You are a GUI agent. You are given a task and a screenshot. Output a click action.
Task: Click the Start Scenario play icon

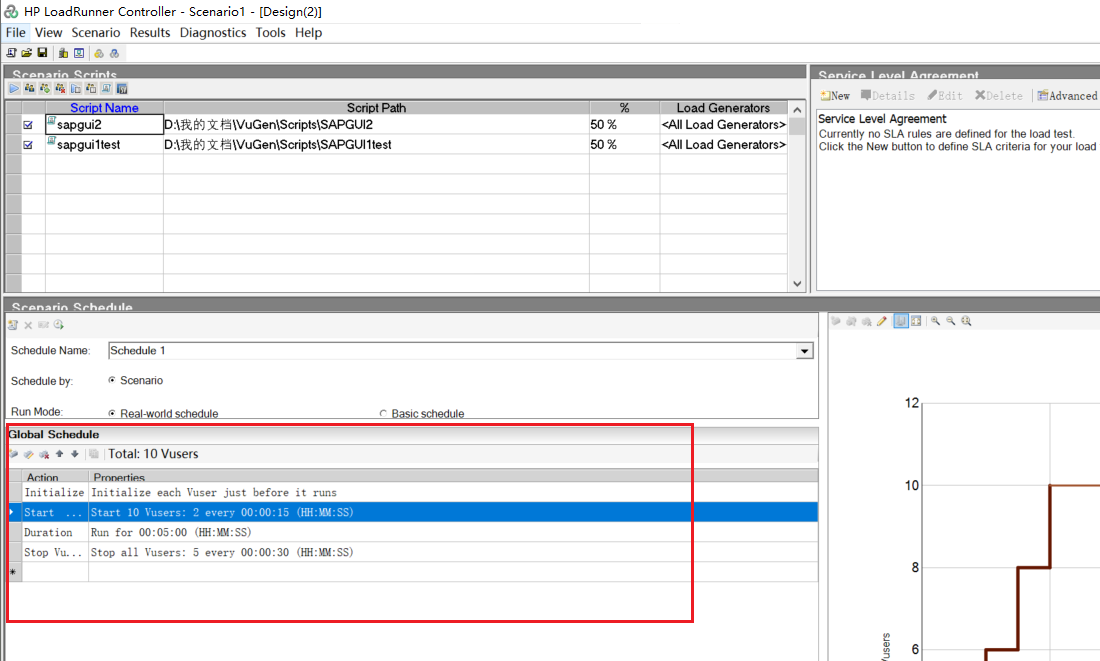[x=14, y=88]
